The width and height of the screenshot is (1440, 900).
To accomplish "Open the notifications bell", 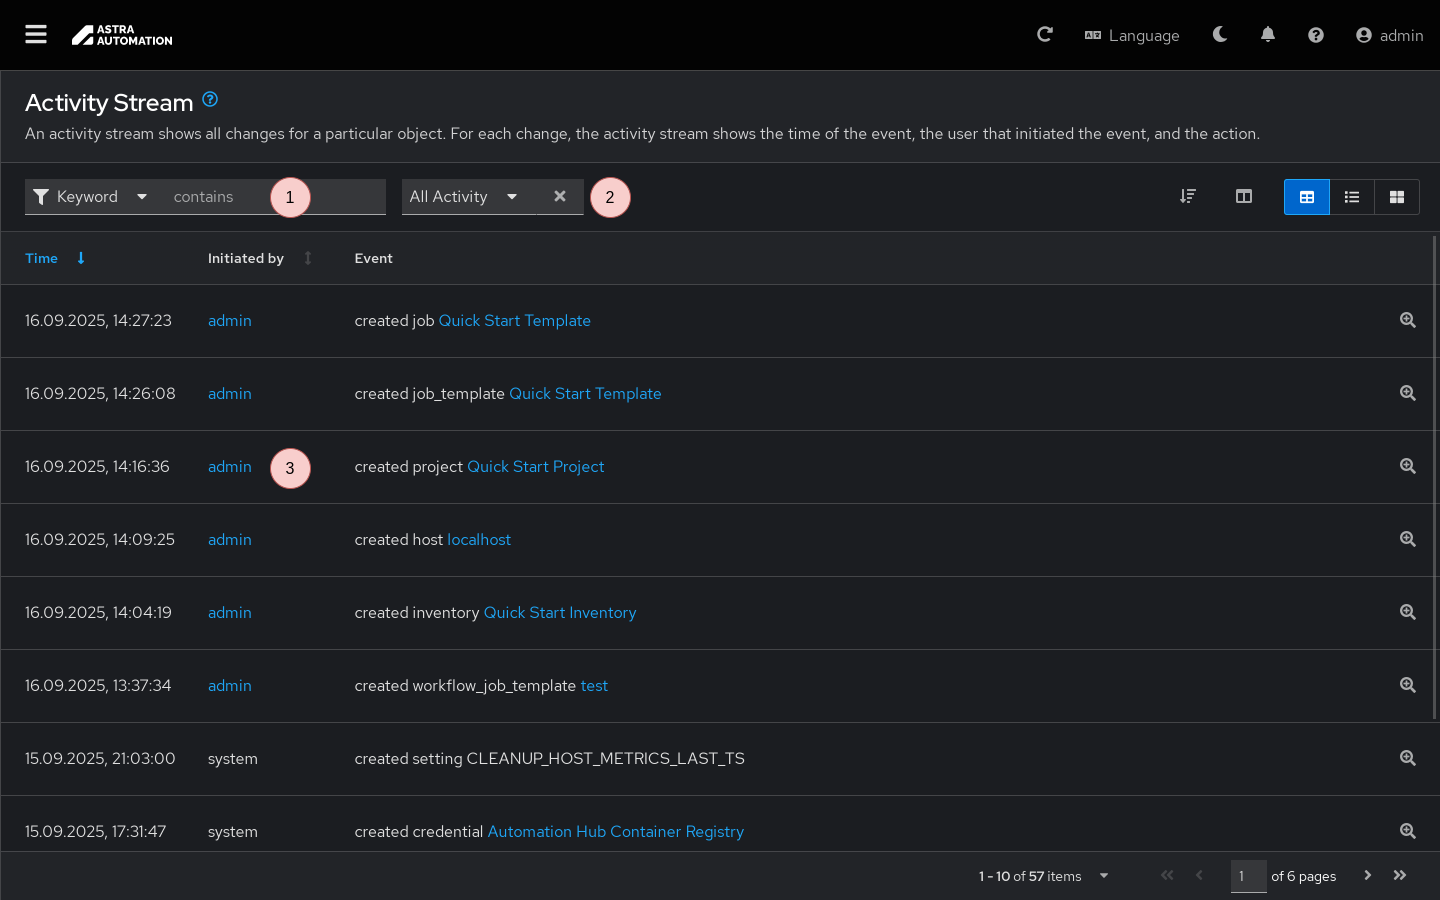I will click(1268, 35).
